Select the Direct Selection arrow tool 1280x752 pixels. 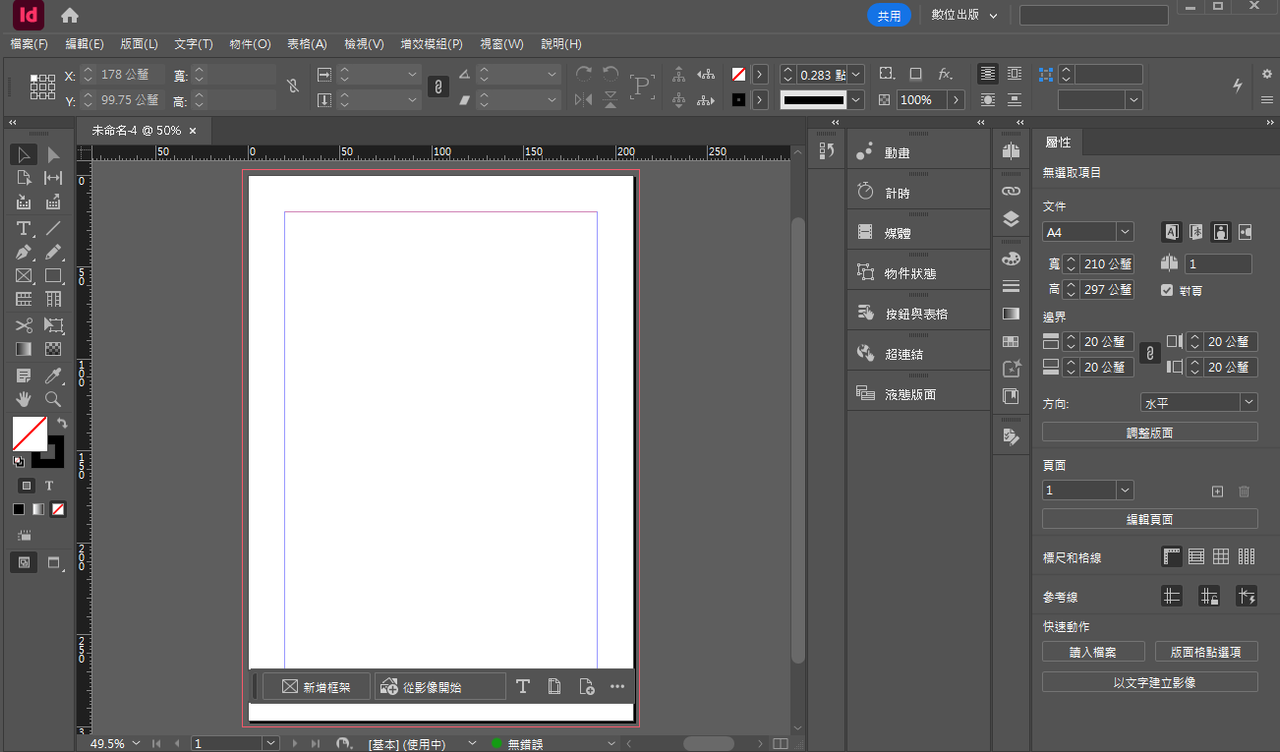click(x=53, y=154)
